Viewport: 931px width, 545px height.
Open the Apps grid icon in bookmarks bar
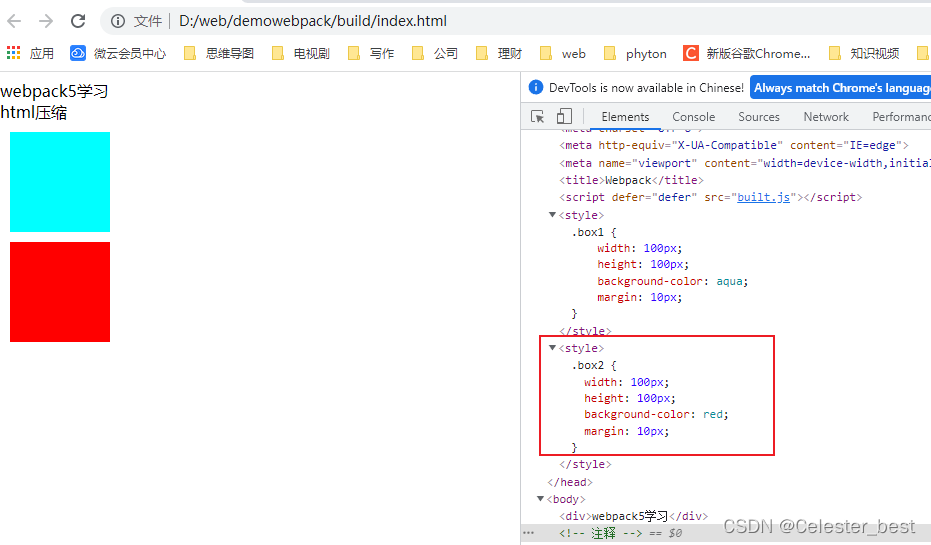[13, 53]
